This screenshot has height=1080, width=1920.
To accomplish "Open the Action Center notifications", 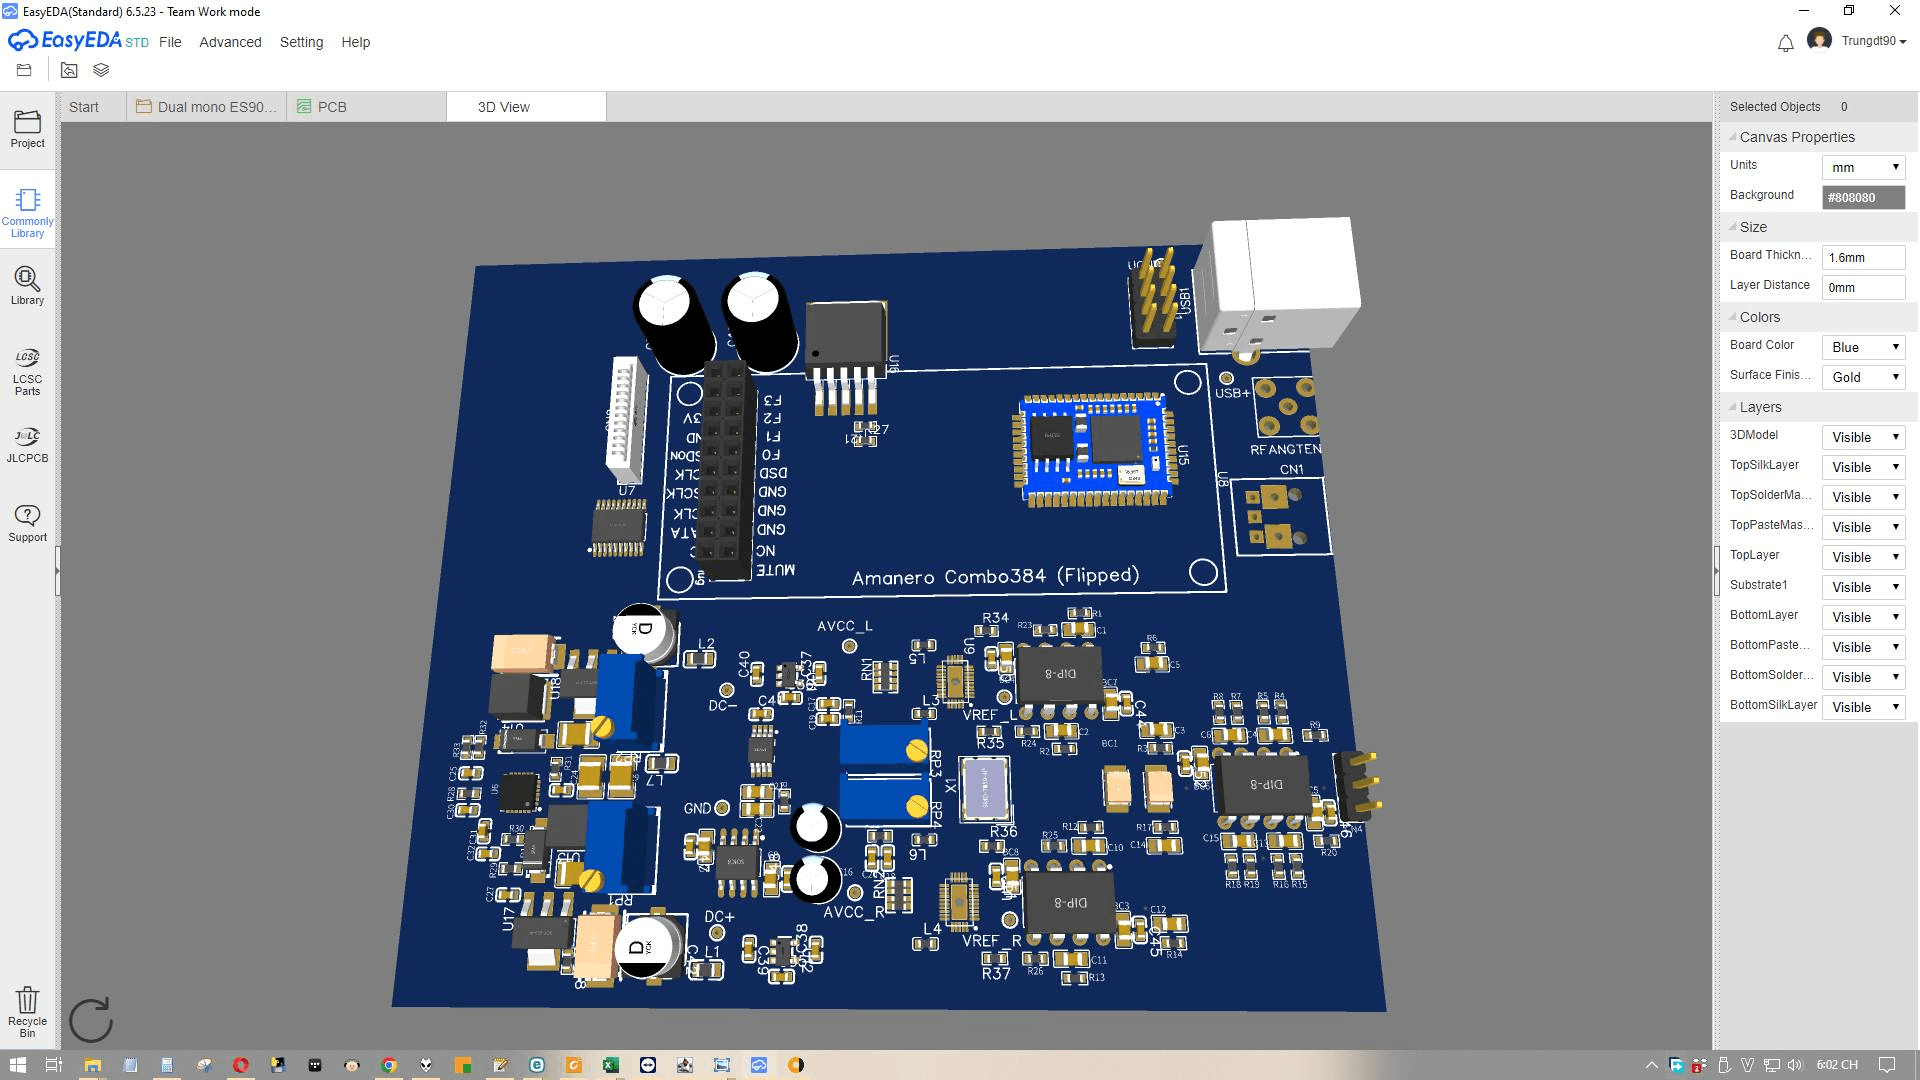I will coord(1886,1065).
